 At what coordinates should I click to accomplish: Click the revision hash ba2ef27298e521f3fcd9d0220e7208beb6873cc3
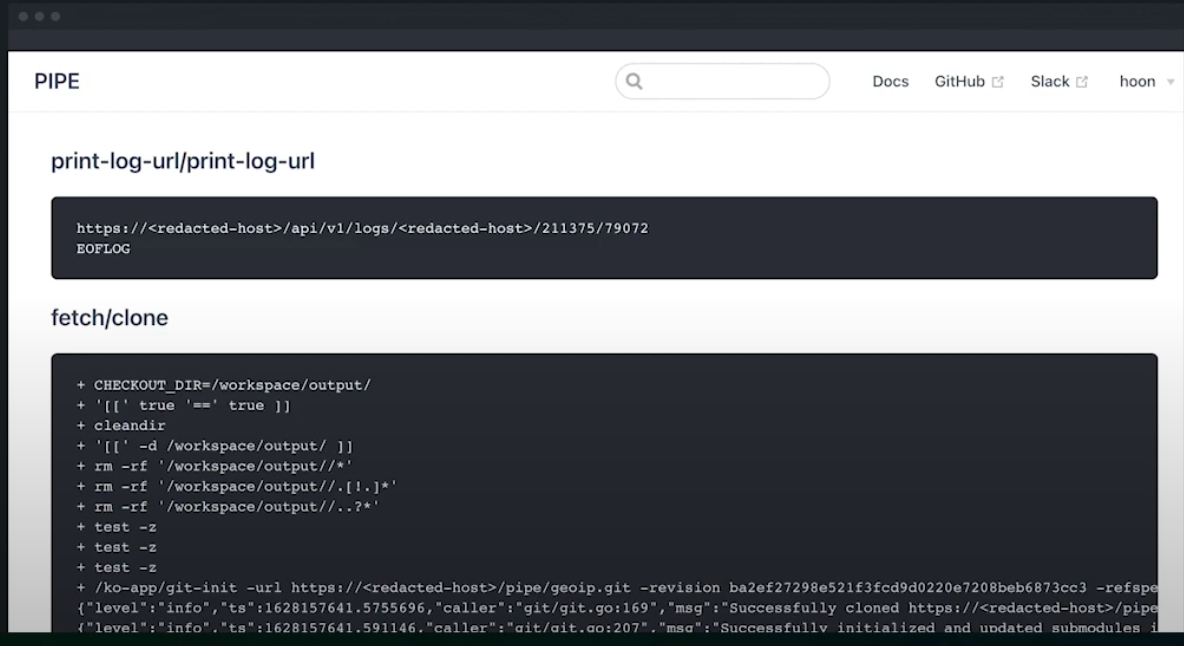coord(908,588)
